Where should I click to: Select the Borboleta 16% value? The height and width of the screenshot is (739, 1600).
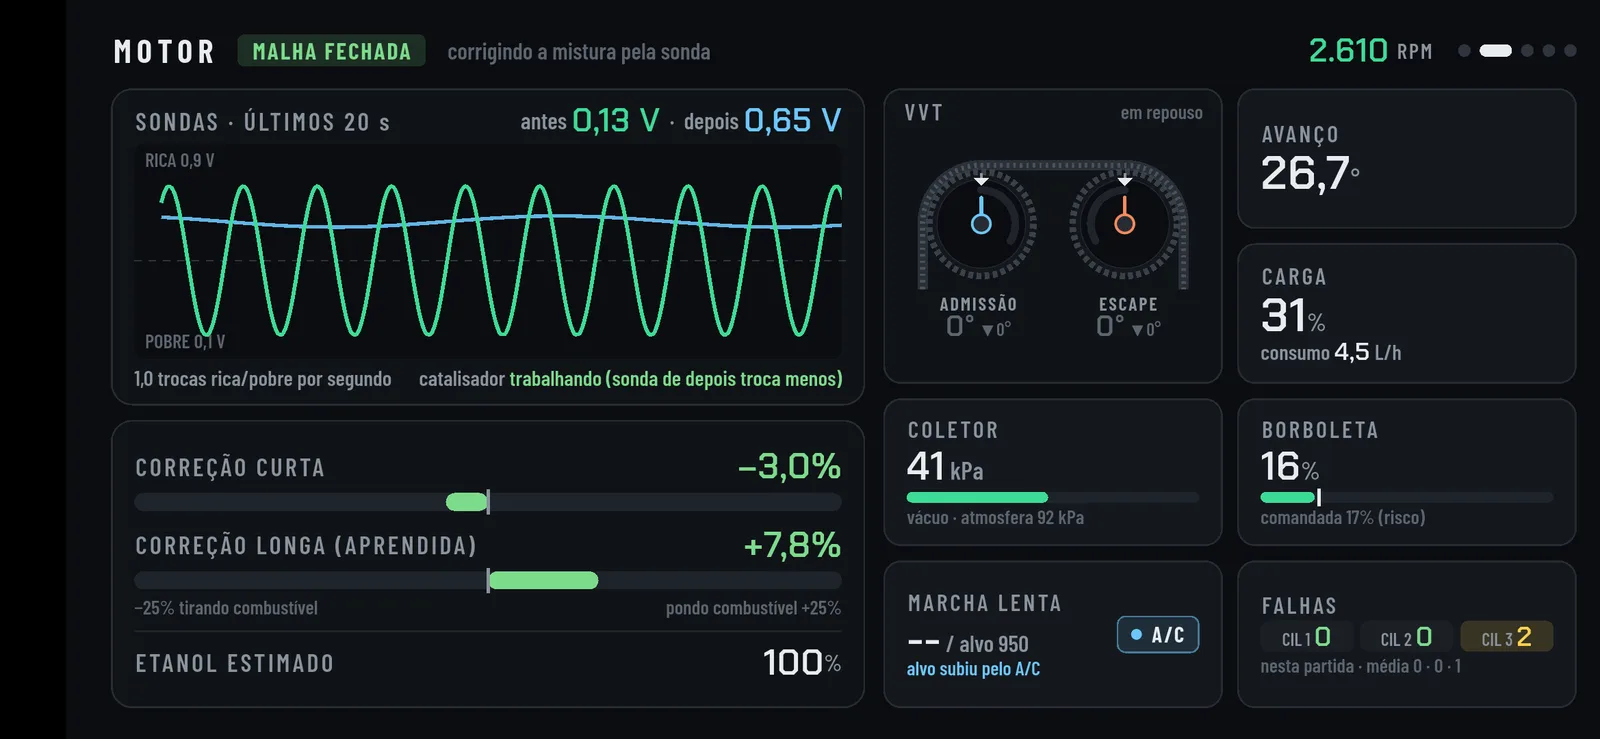pos(1290,467)
